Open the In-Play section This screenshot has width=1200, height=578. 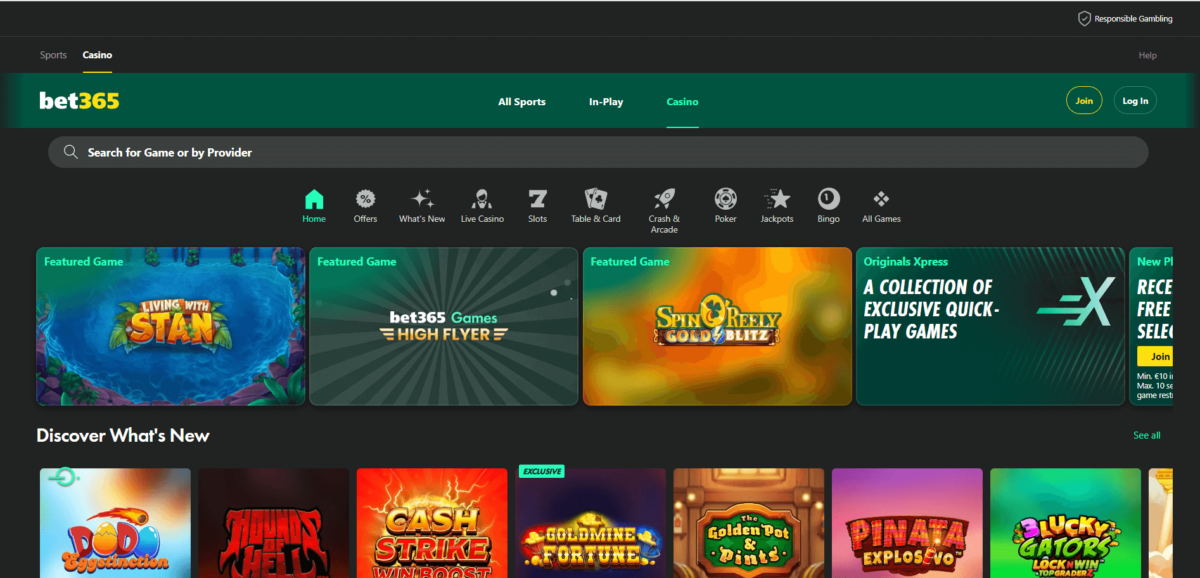[x=606, y=101]
